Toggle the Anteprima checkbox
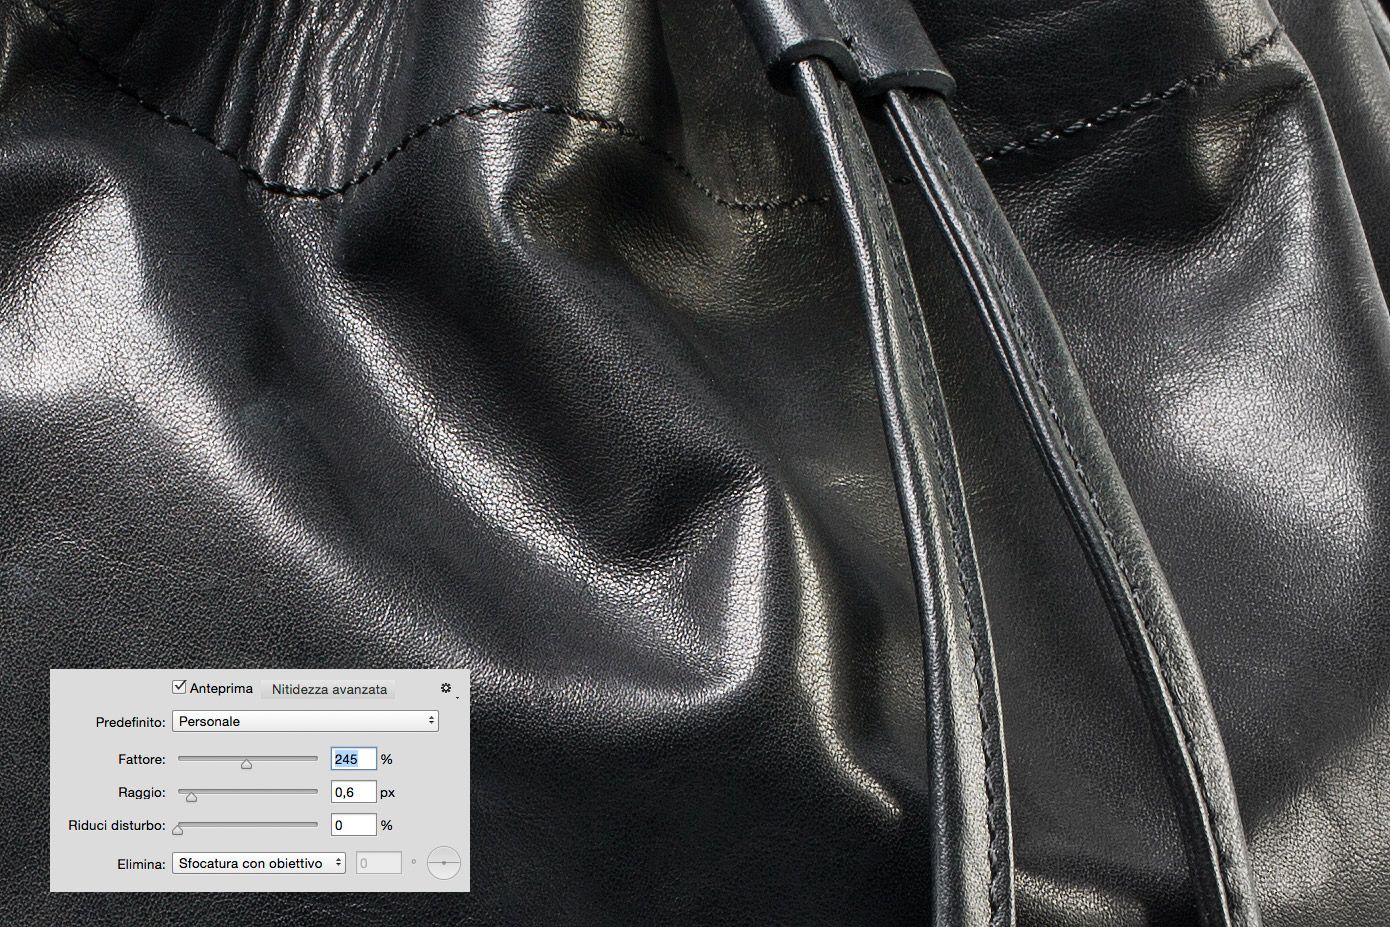1390x927 pixels. point(179,687)
